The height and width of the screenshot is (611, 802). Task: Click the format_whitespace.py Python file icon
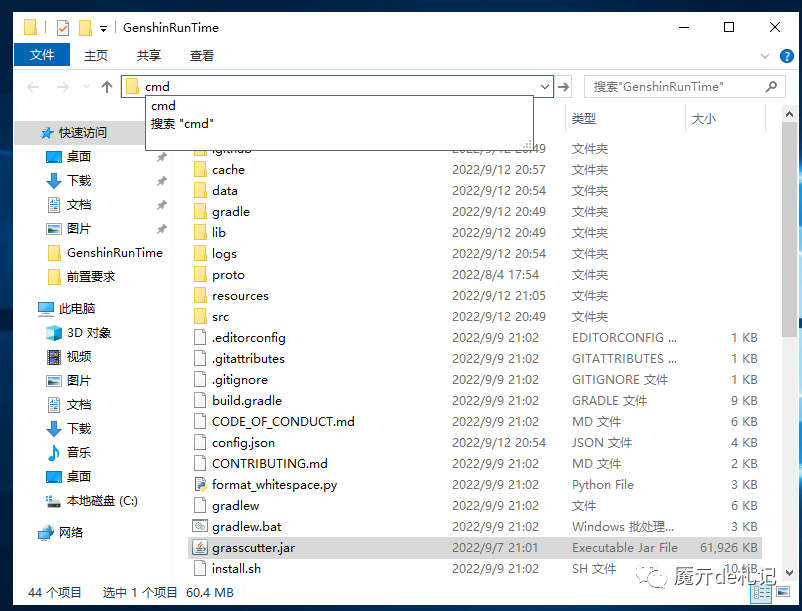point(200,484)
